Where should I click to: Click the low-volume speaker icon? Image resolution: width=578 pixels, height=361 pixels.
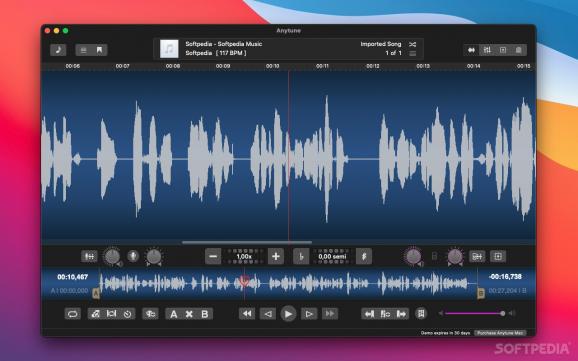tap(441, 313)
